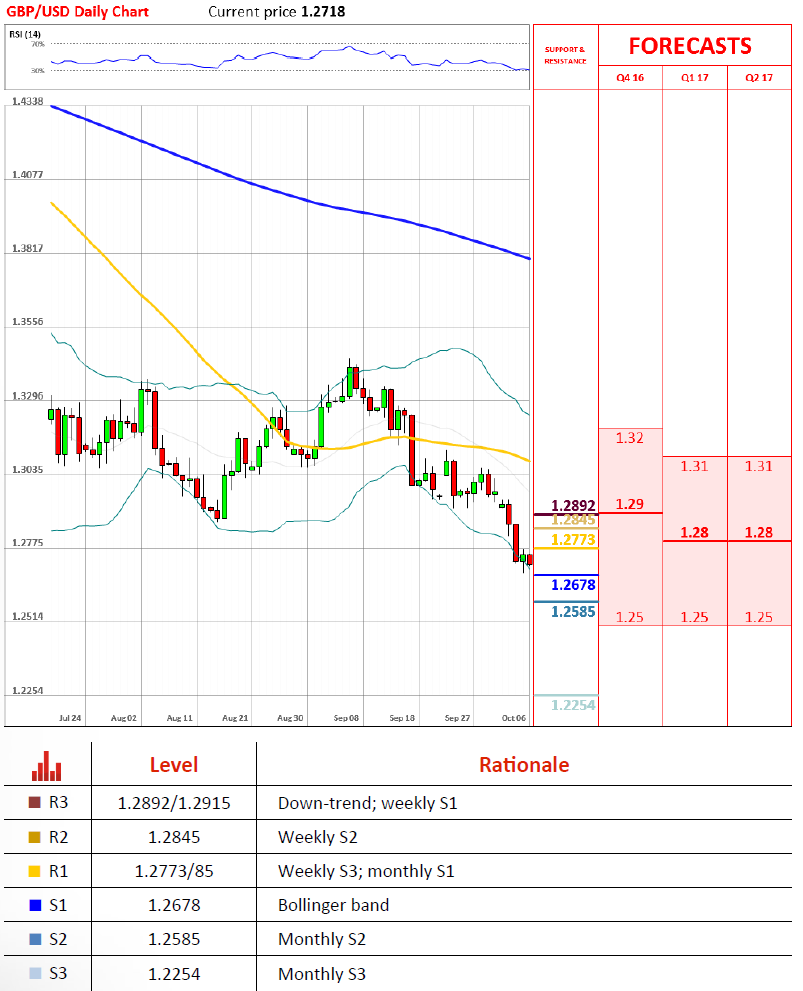Click the 1.2585 support level label
This screenshot has height=991, width=803.
point(573,612)
